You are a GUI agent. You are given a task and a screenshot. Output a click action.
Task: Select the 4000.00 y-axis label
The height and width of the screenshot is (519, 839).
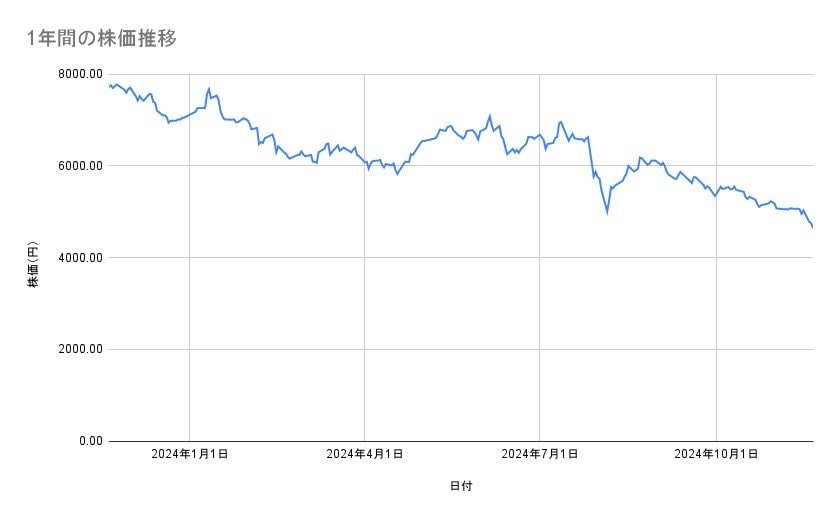pyautogui.click(x=79, y=258)
